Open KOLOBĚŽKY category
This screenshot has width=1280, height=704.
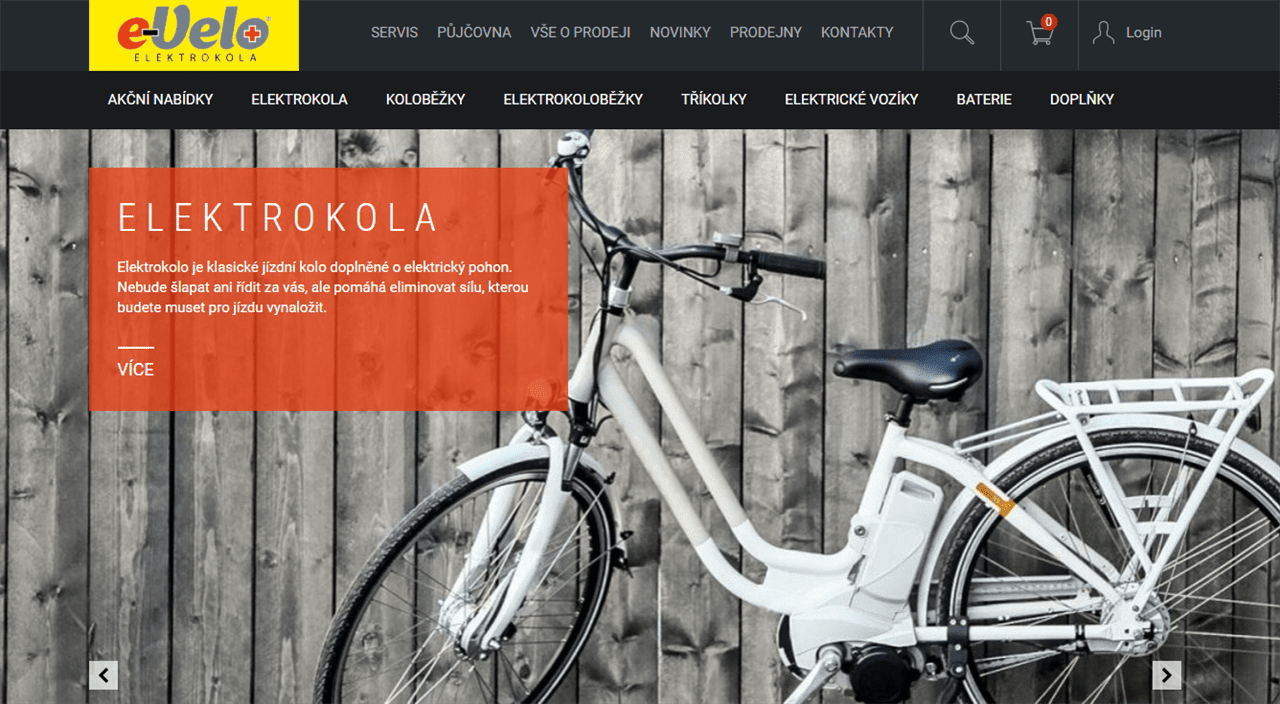[x=425, y=99]
